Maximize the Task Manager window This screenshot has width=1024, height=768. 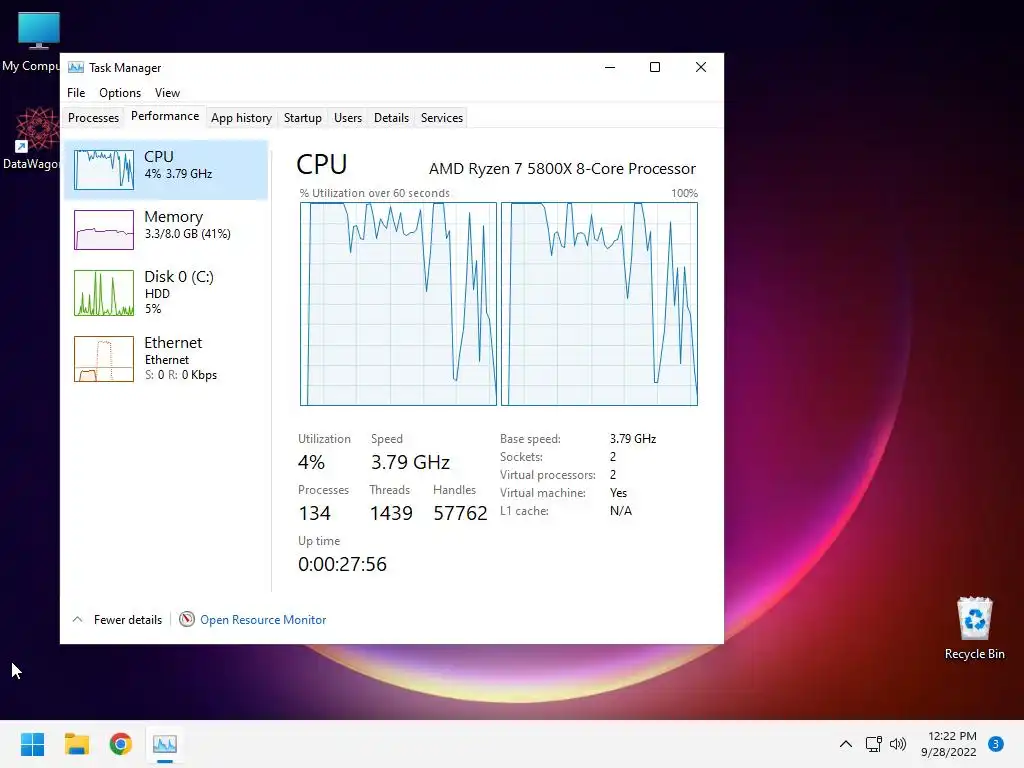click(x=655, y=67)
